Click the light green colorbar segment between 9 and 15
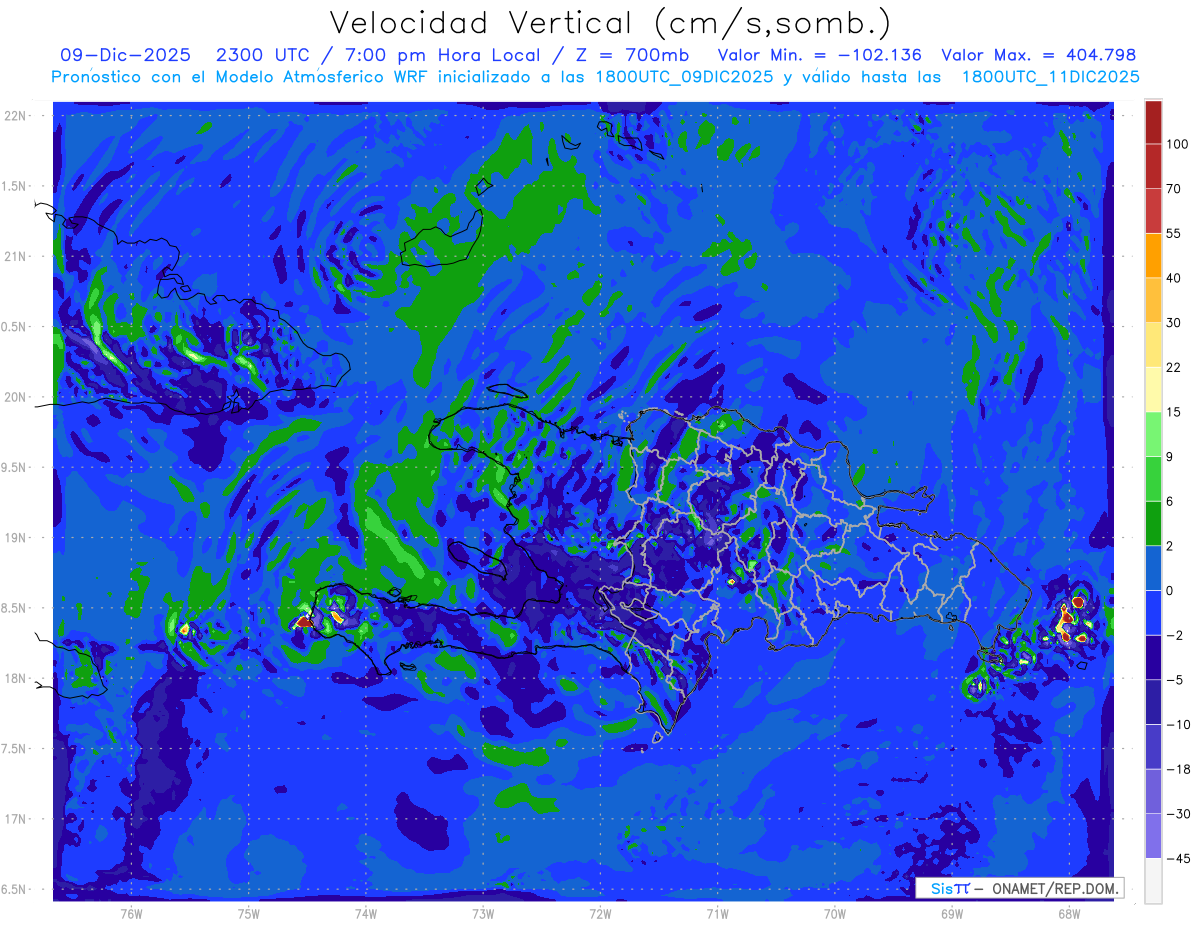Image resolution: width=1200 pixels, height=927 pixels. [1153, 434]
